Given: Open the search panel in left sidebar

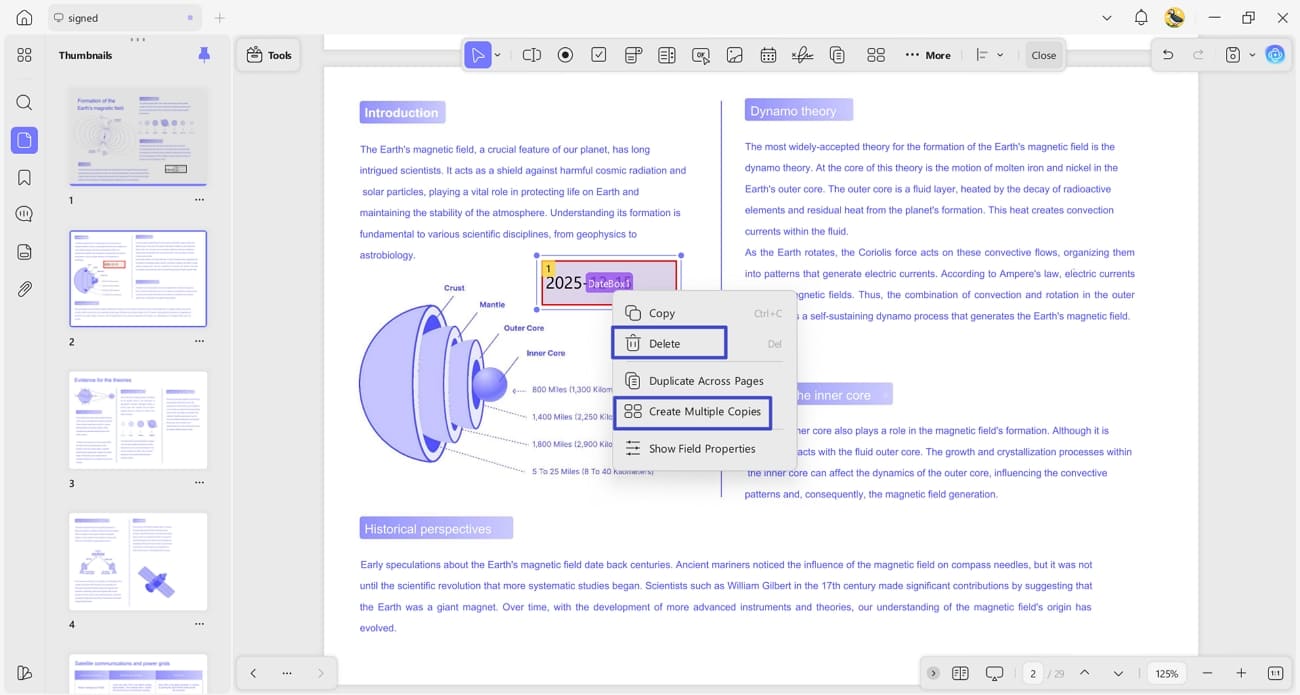Looking at the screenshot, I should [x=24, y=103].
